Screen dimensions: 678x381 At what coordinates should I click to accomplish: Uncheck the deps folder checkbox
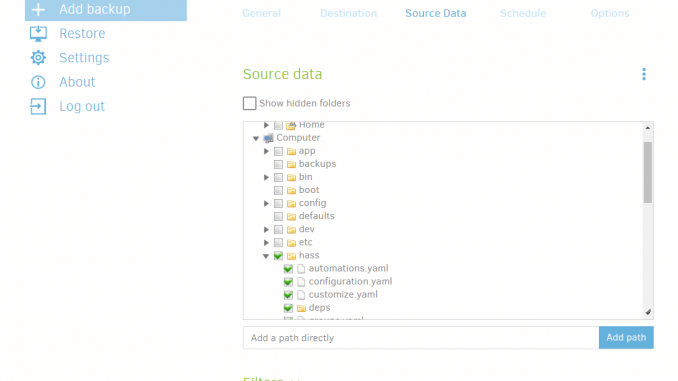tap(288, 308)
